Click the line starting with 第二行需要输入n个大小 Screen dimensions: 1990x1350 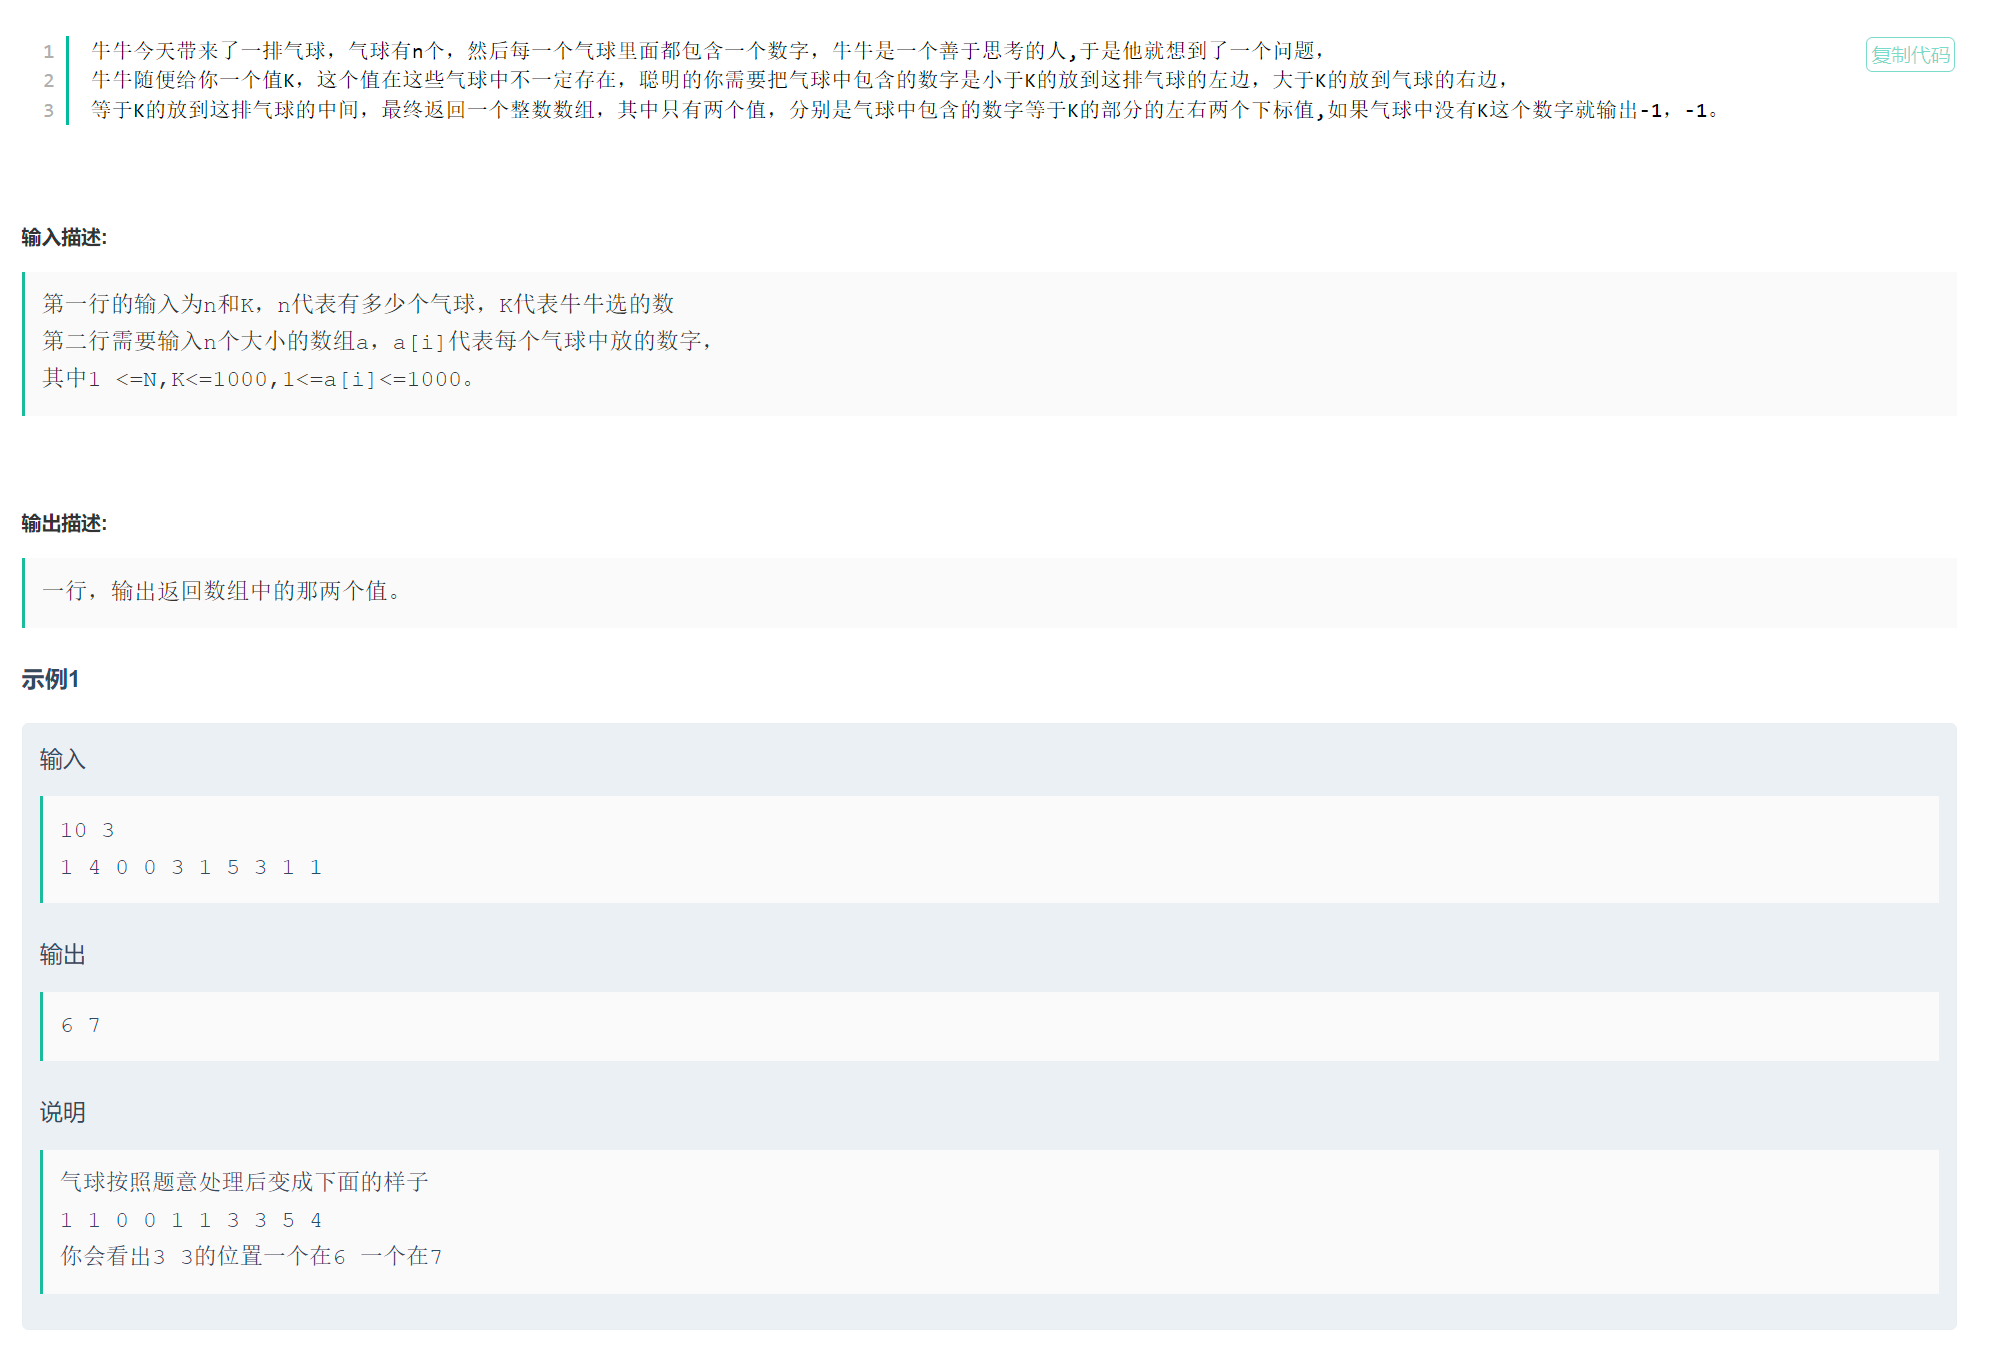pos(376,341)
